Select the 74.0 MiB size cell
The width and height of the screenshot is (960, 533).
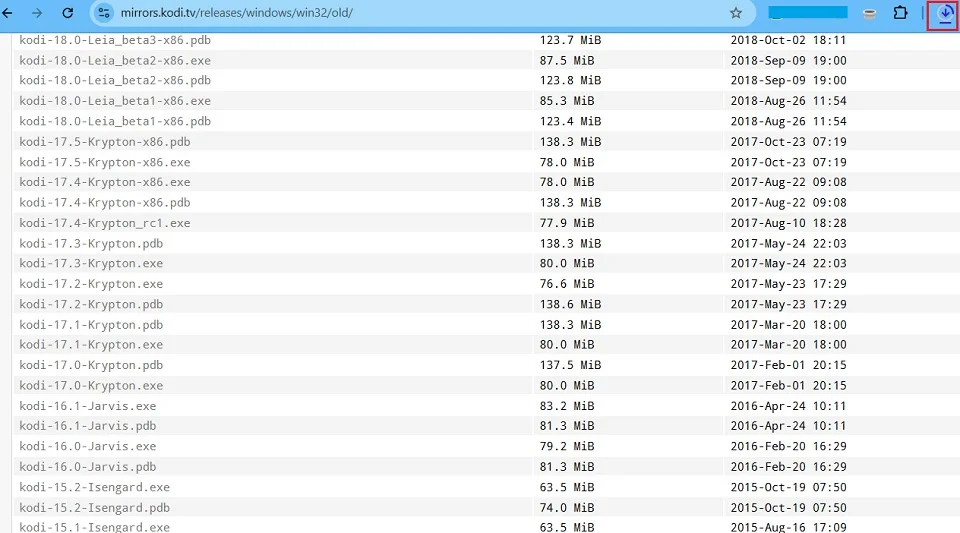(567, 508)
